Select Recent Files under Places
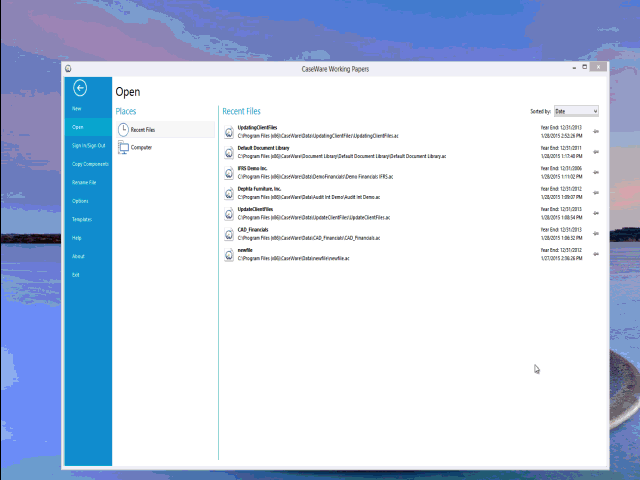The image size is (640, 480). pos(165,129)
